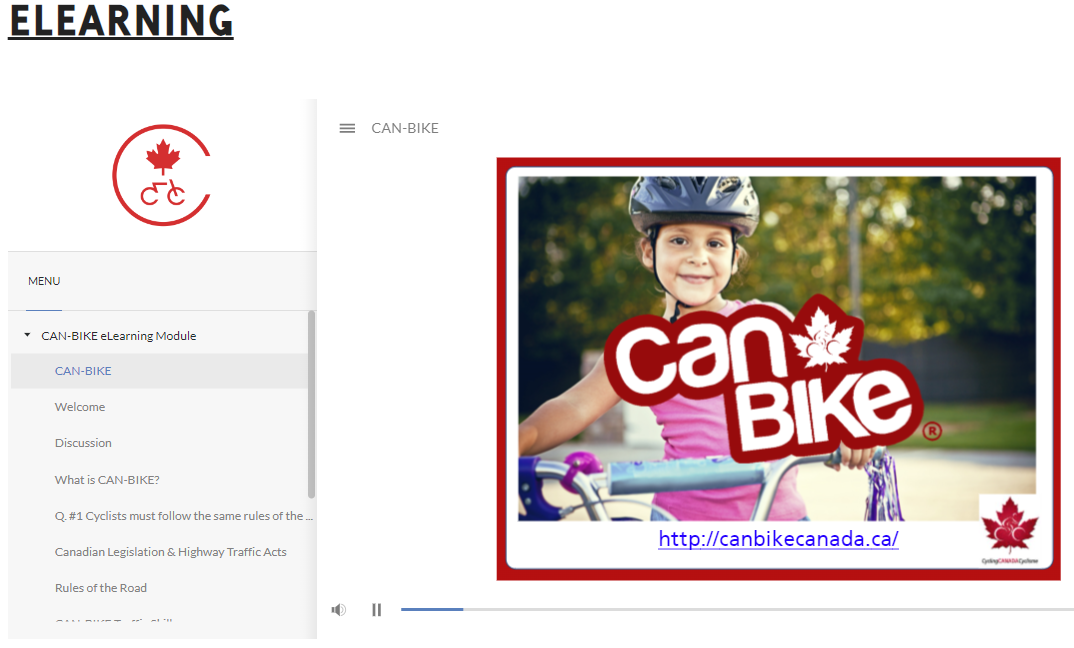The height and width of the screenshot is (648, 1074).
Task: Click the CAN-BIKE slide title text
Action: coord(405,128)
